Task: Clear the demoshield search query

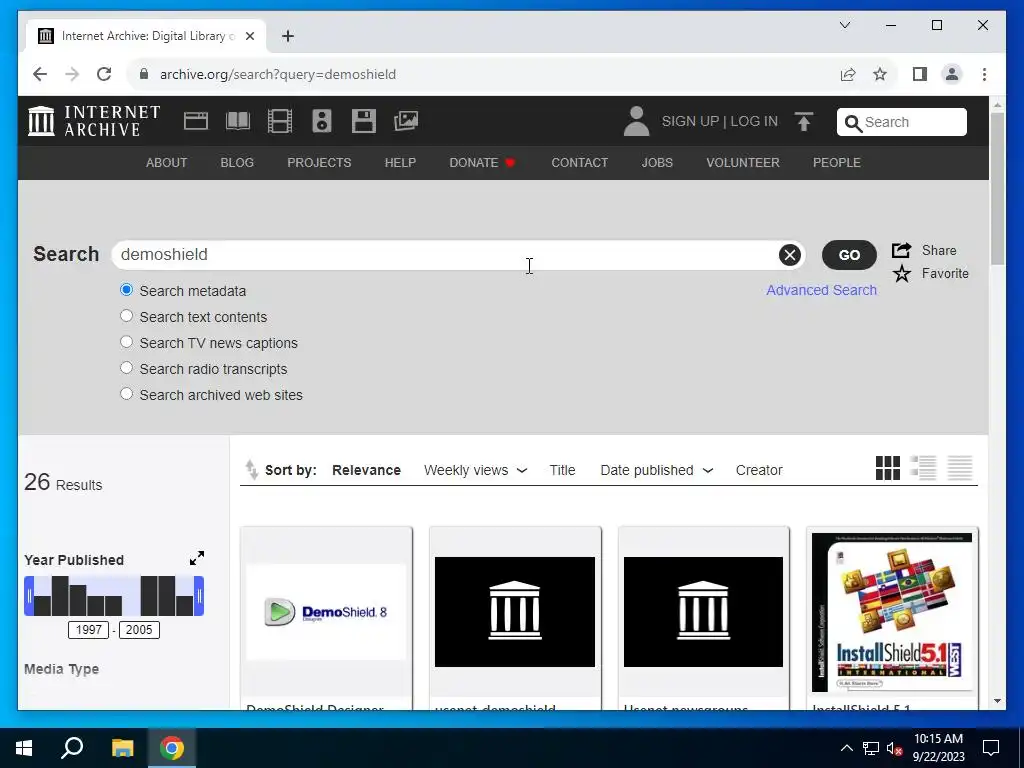Action: (x=790, y=255)
